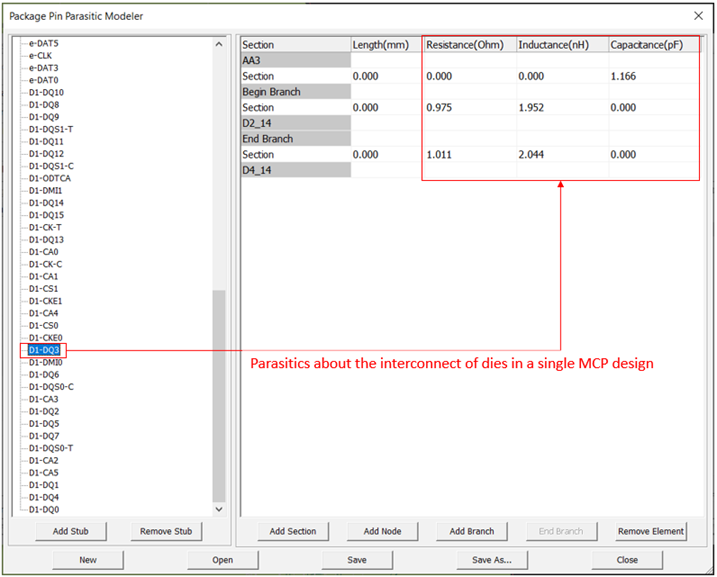Image resolution: width=717 pixels, height=577 pixels.
Task: Click the scroll up arrow of pin list
Action: point(219,45)
